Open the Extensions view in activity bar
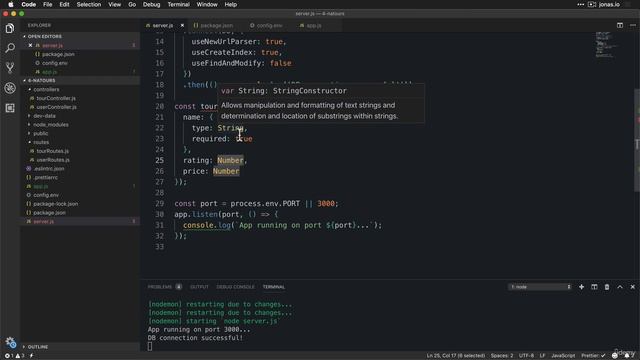Screen dimensions: 640x360 pos(10,108)
